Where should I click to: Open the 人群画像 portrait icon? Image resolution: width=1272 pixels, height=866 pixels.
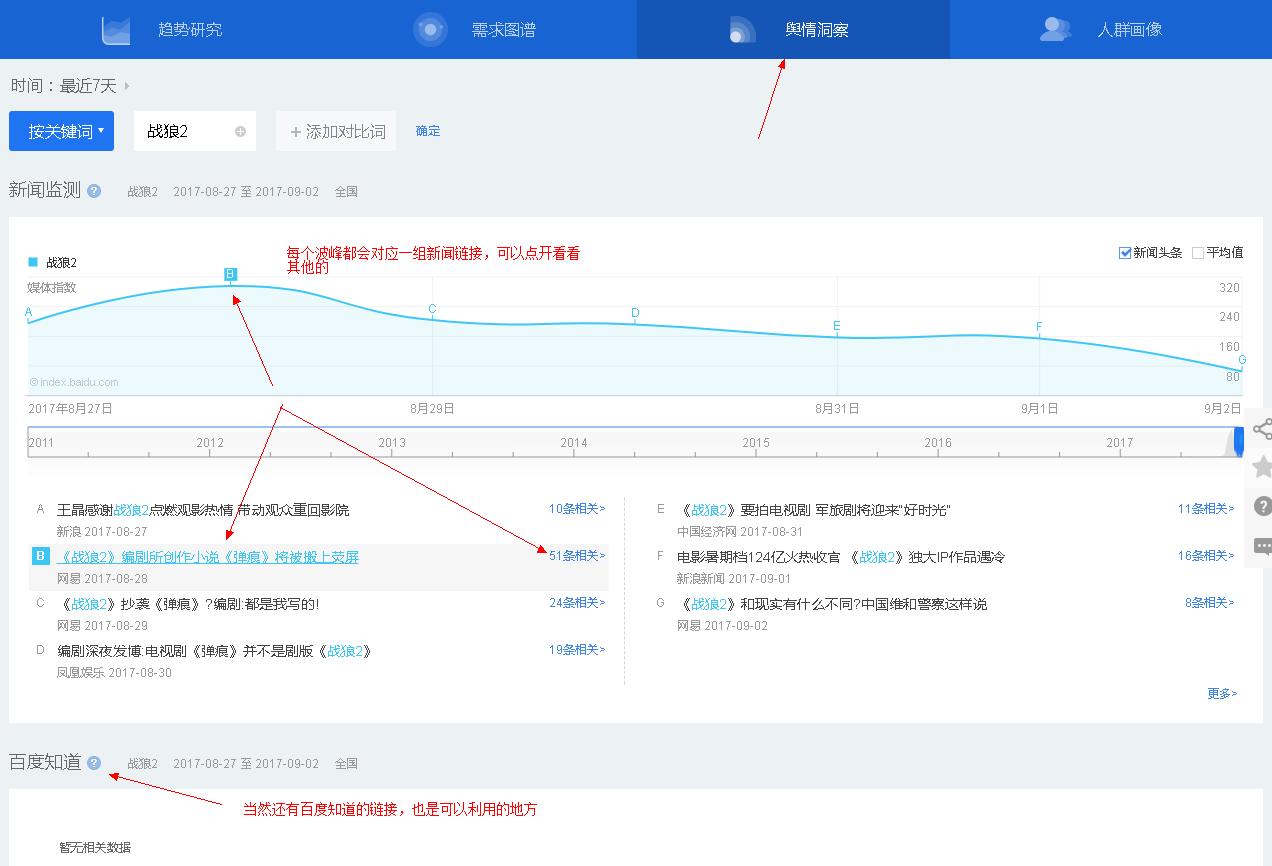point(1055,29)
